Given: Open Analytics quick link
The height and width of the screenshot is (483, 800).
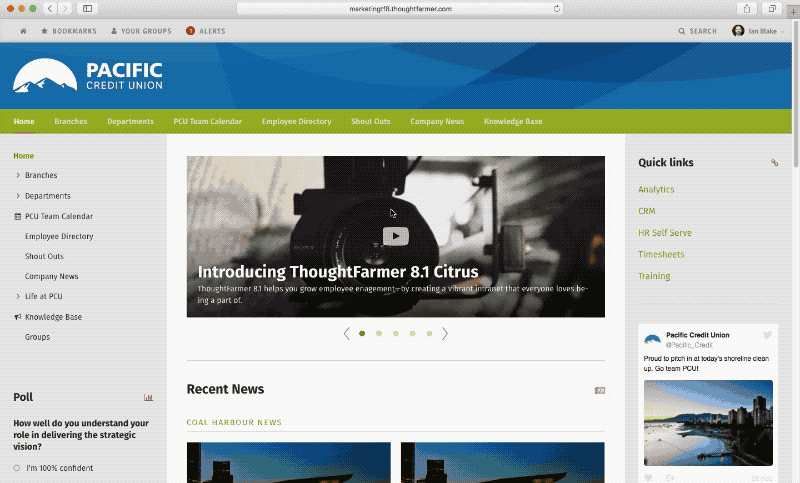Looking at the screenshot, I should (656, 189).
